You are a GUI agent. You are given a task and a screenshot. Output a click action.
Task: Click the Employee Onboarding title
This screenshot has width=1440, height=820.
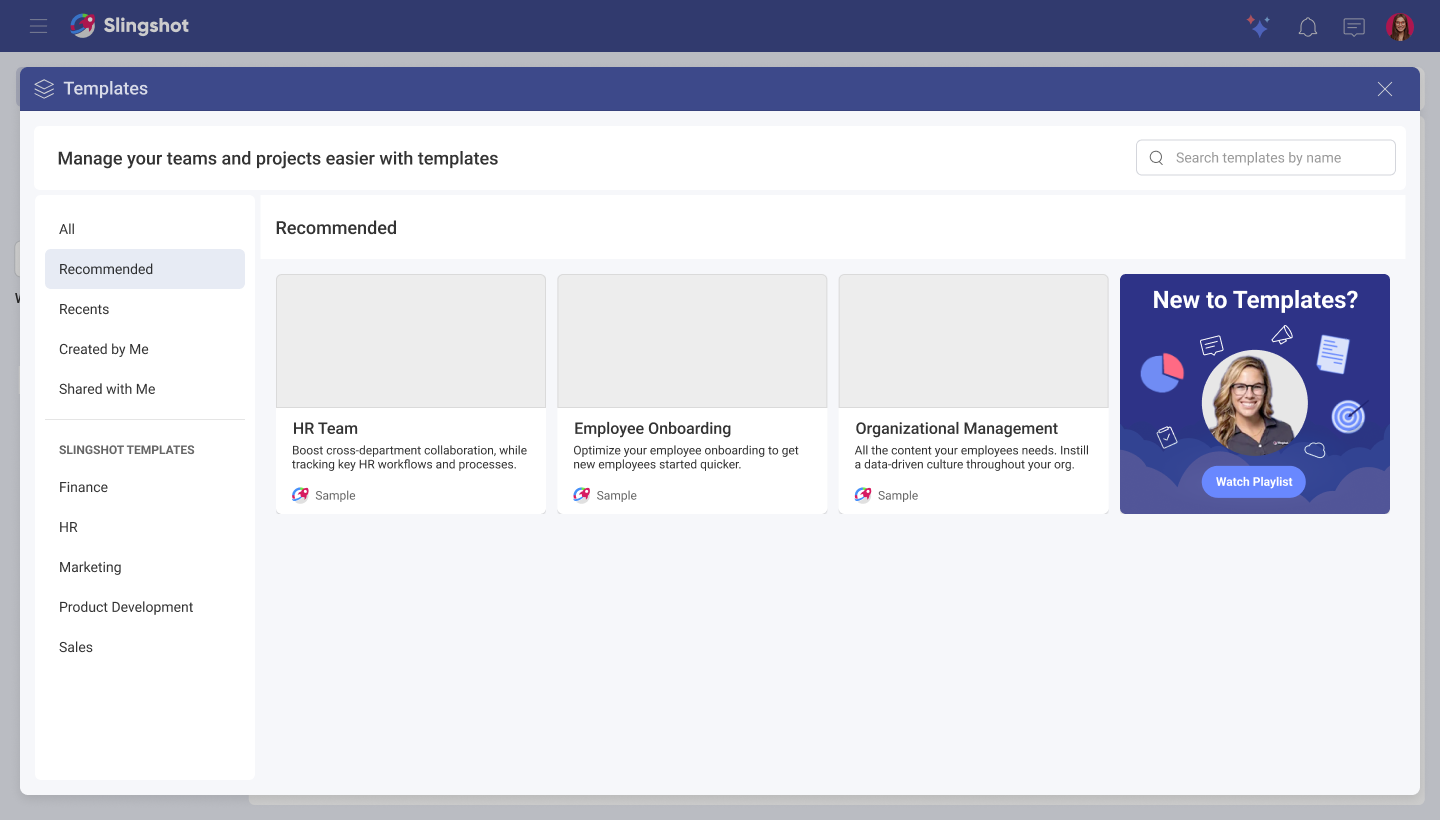tap(652, 429)
